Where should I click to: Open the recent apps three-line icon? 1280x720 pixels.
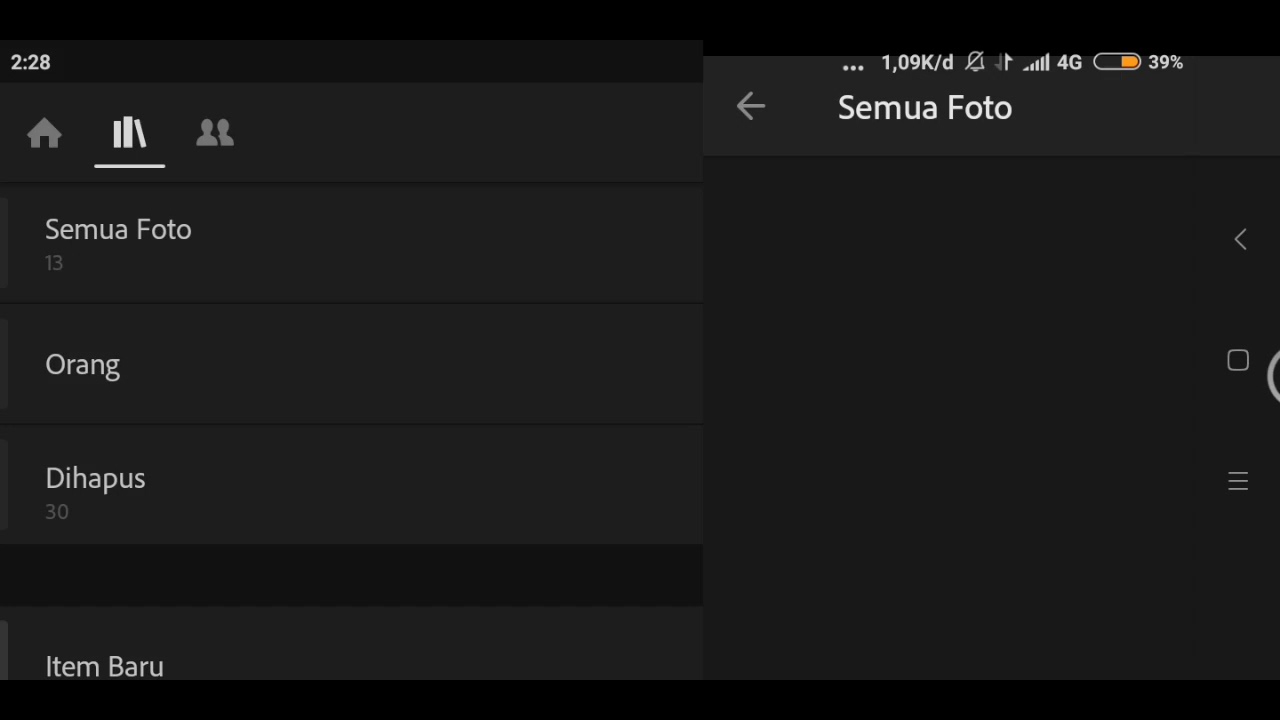click(x=1238, y=482)
